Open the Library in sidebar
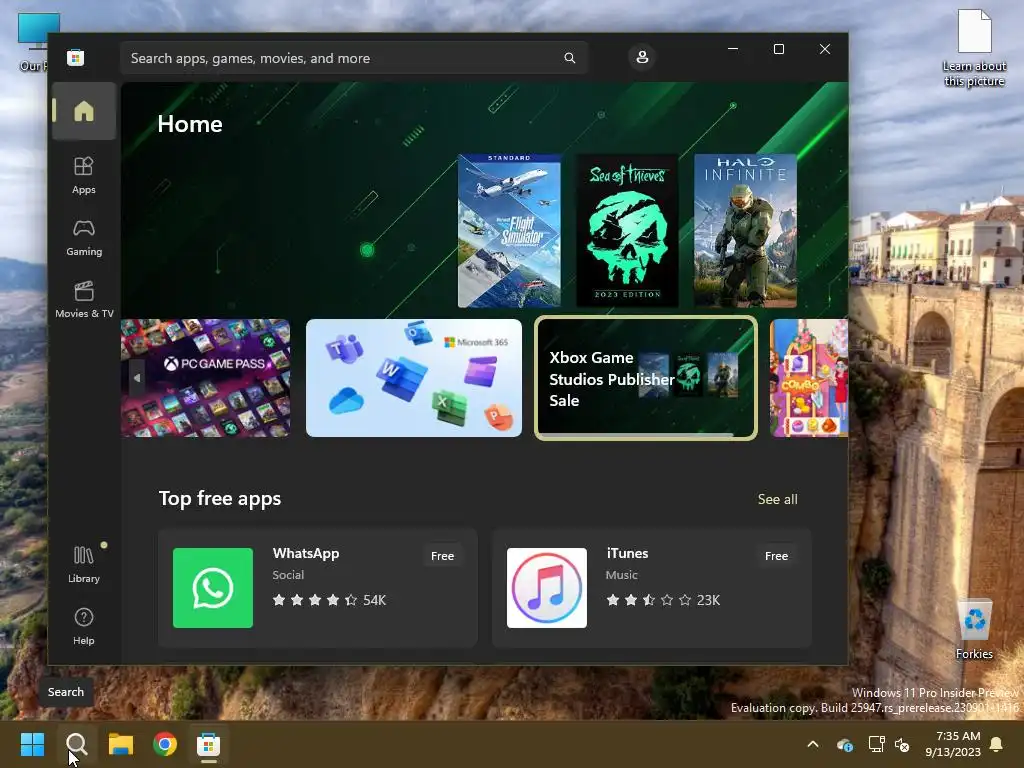The height and width of the screenshot is (768, 1024). click(x=84, y=565)
